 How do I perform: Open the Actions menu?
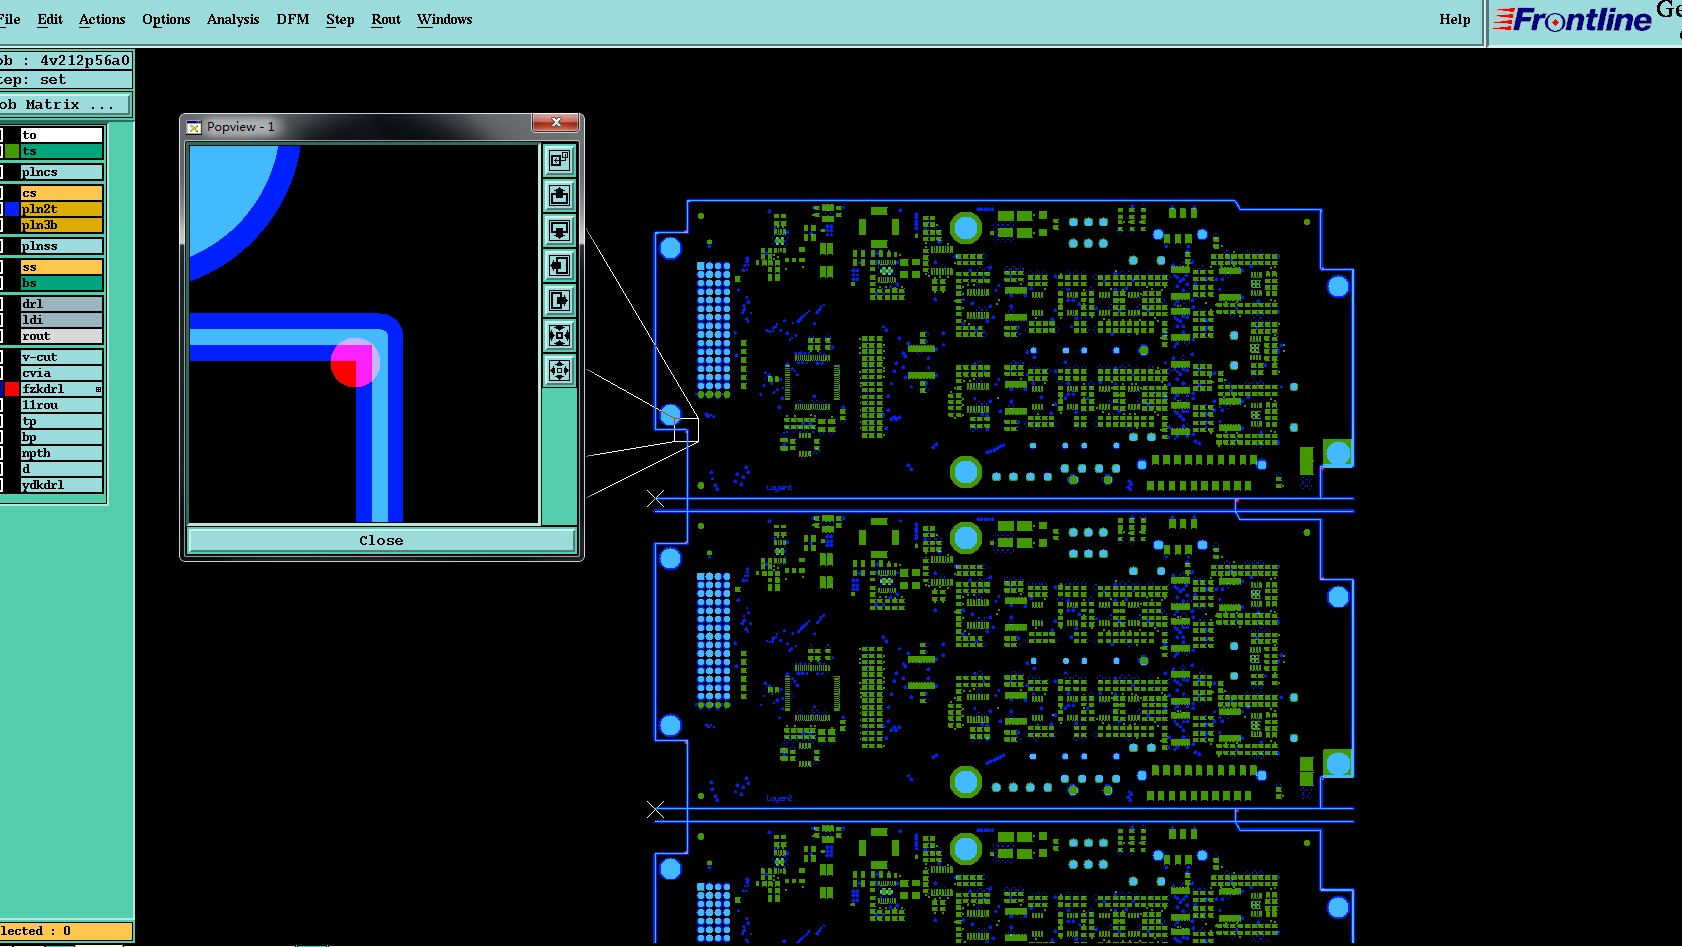click(102, 19)
